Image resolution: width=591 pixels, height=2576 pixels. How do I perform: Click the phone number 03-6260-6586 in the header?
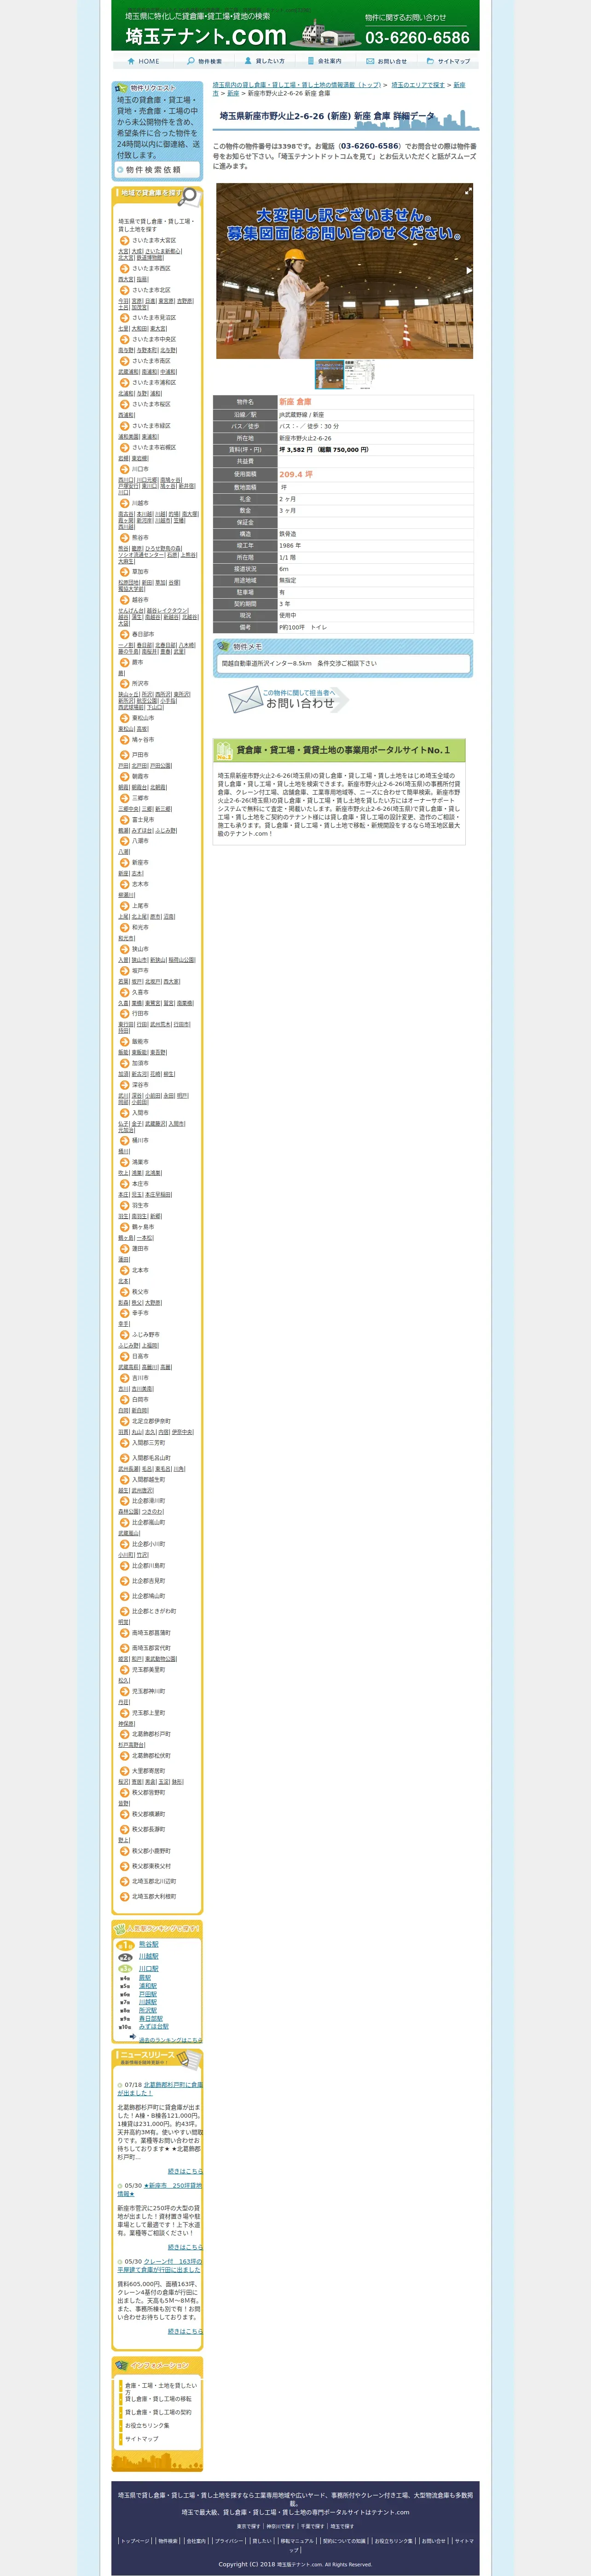click(417, 38)
